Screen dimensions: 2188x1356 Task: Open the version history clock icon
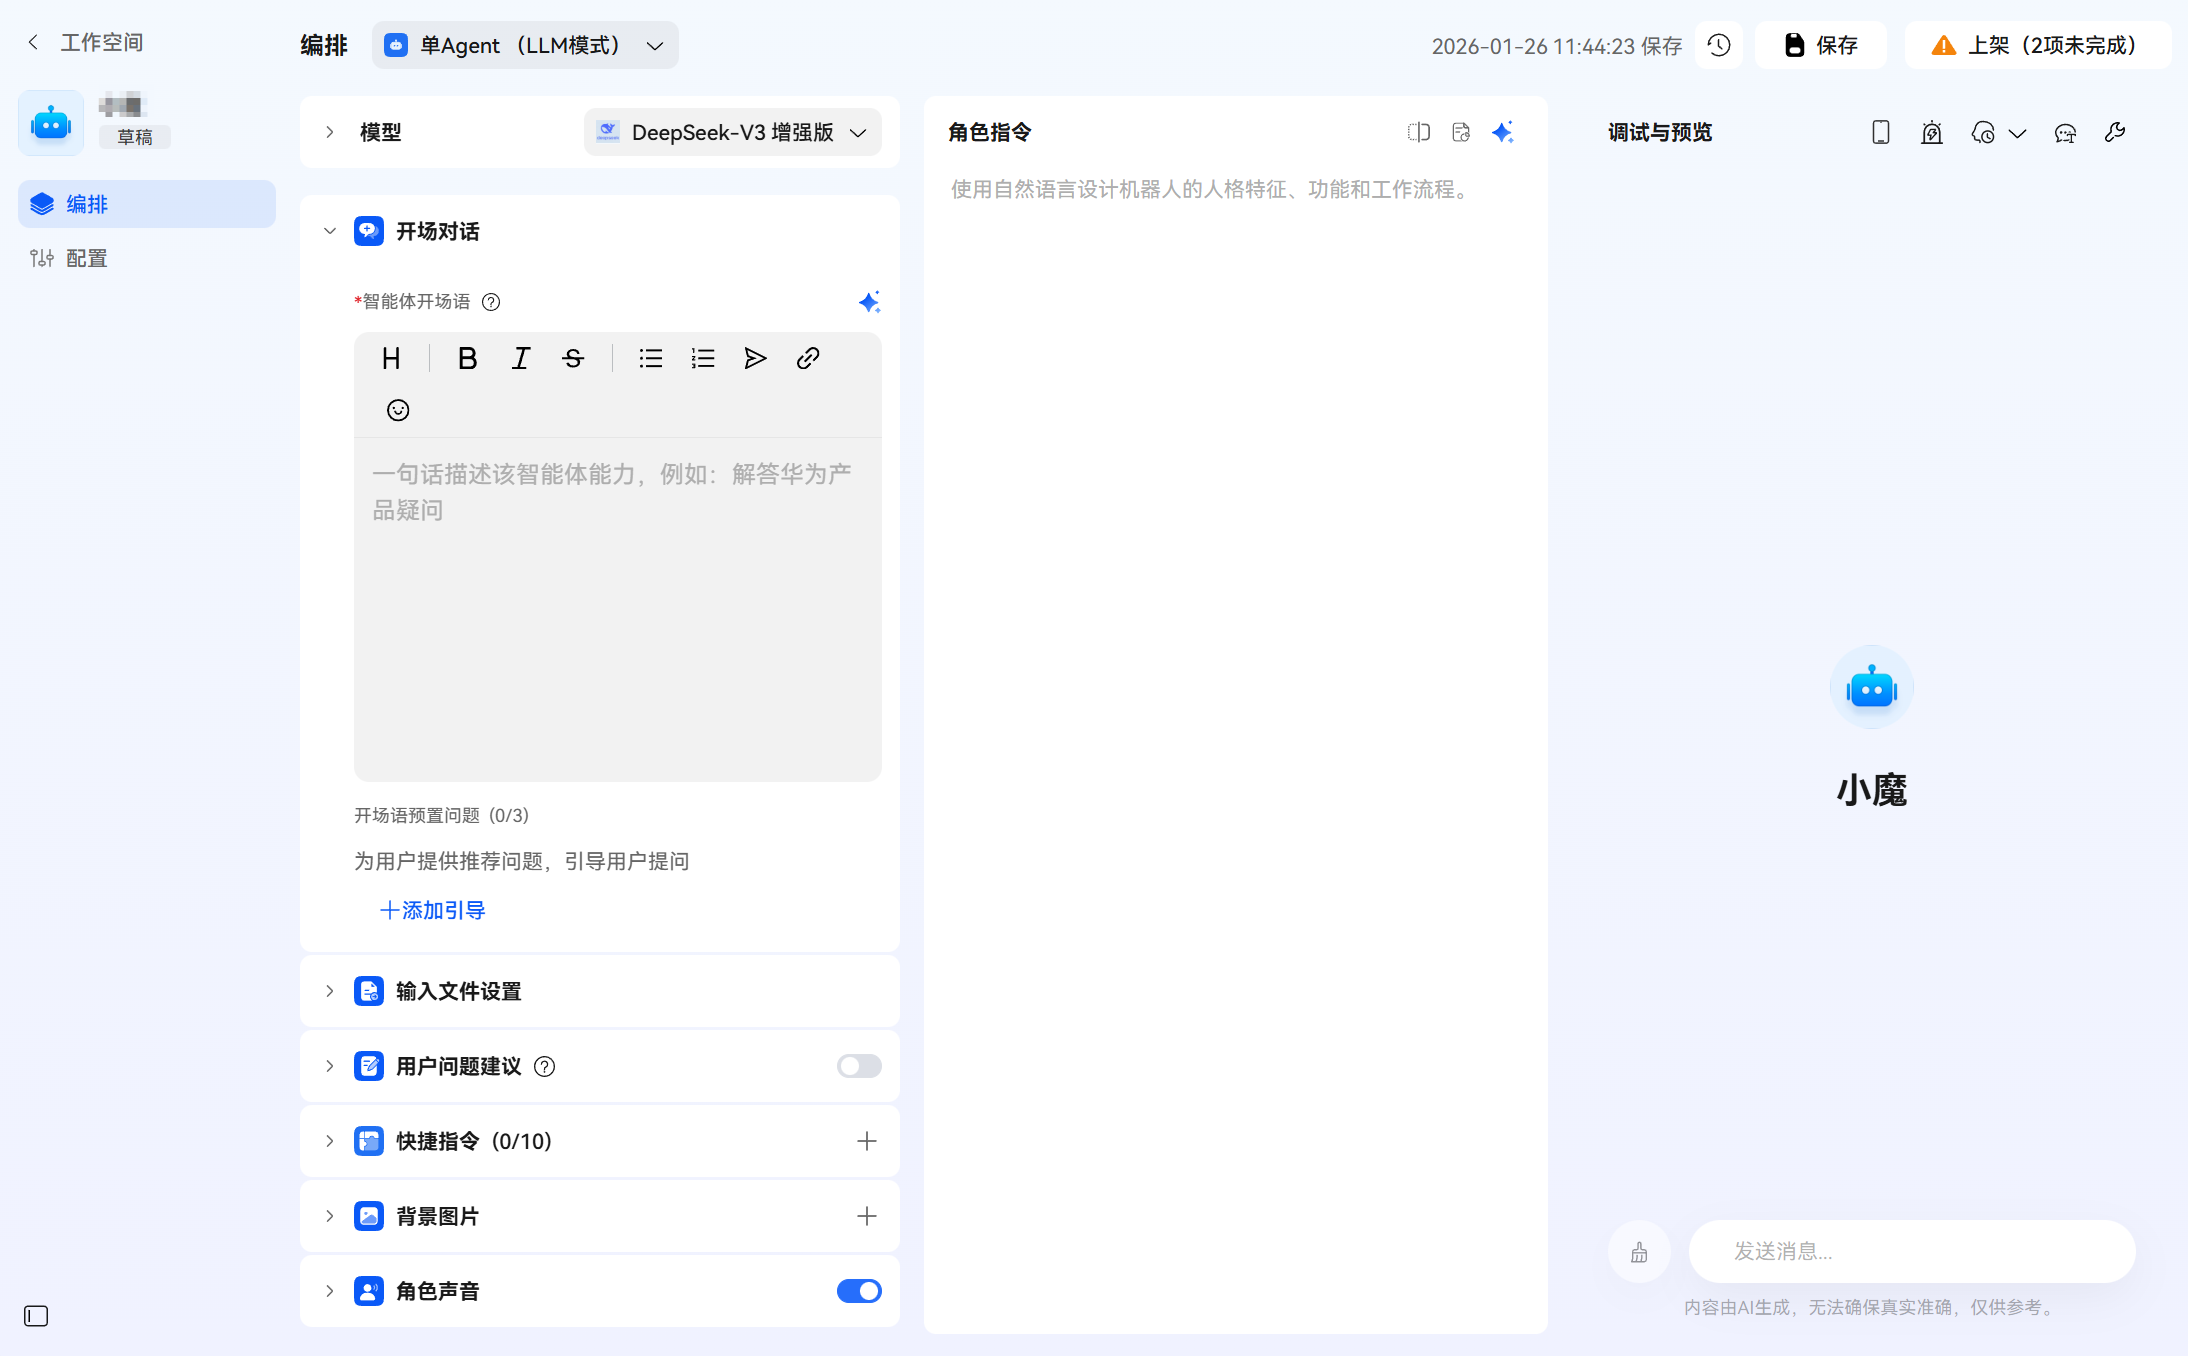(x=1719, y=45)
